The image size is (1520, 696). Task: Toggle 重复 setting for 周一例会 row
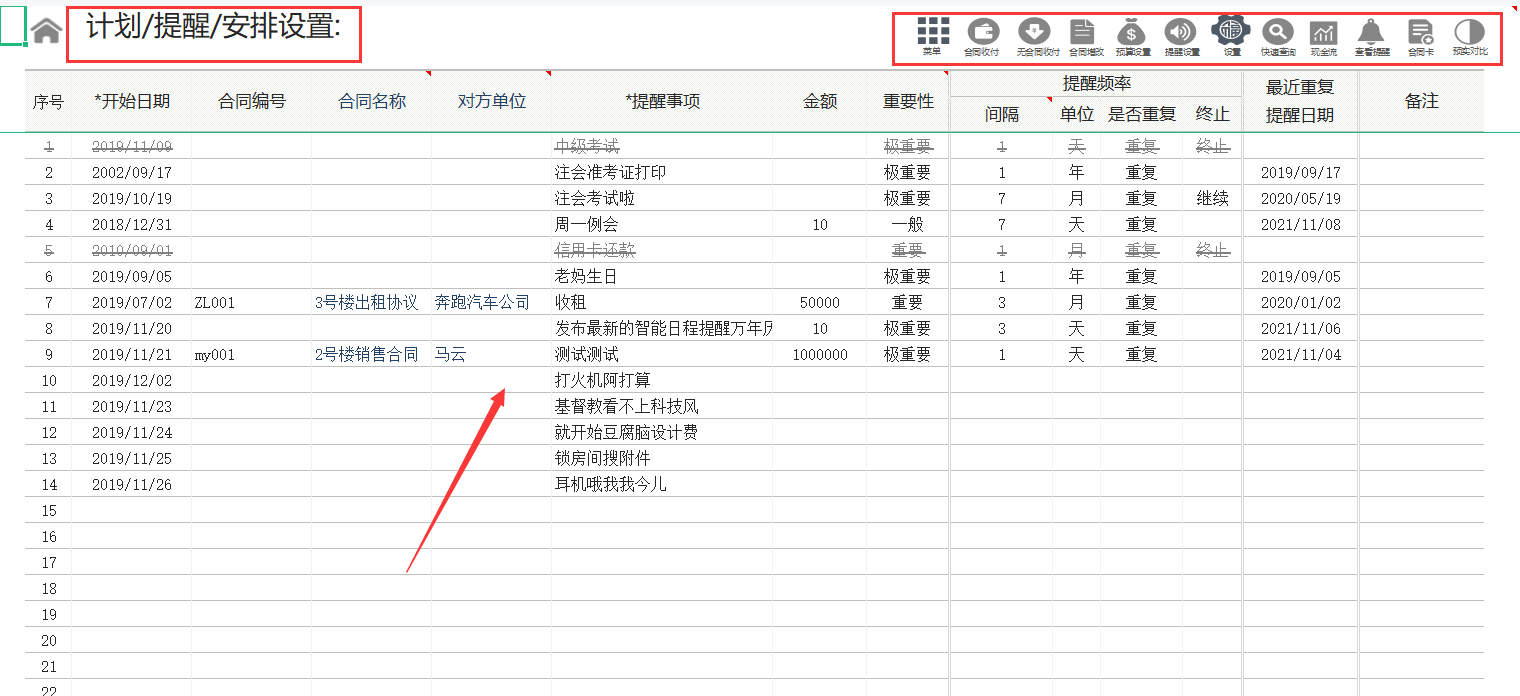[x=1141, y=224]
